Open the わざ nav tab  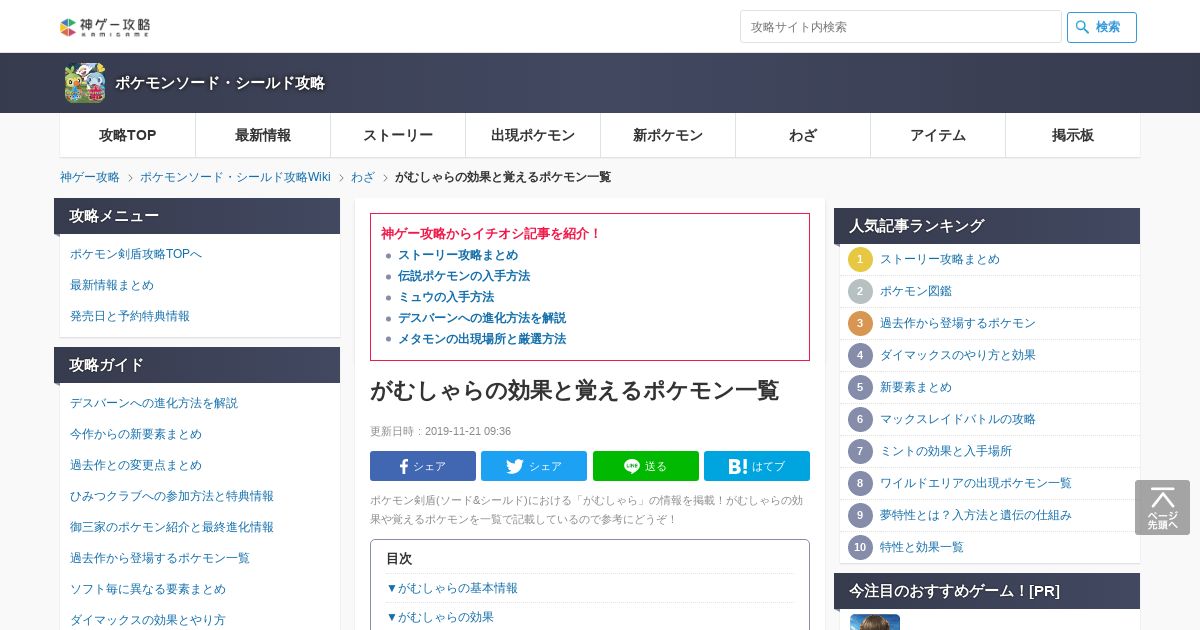point(803,135)
